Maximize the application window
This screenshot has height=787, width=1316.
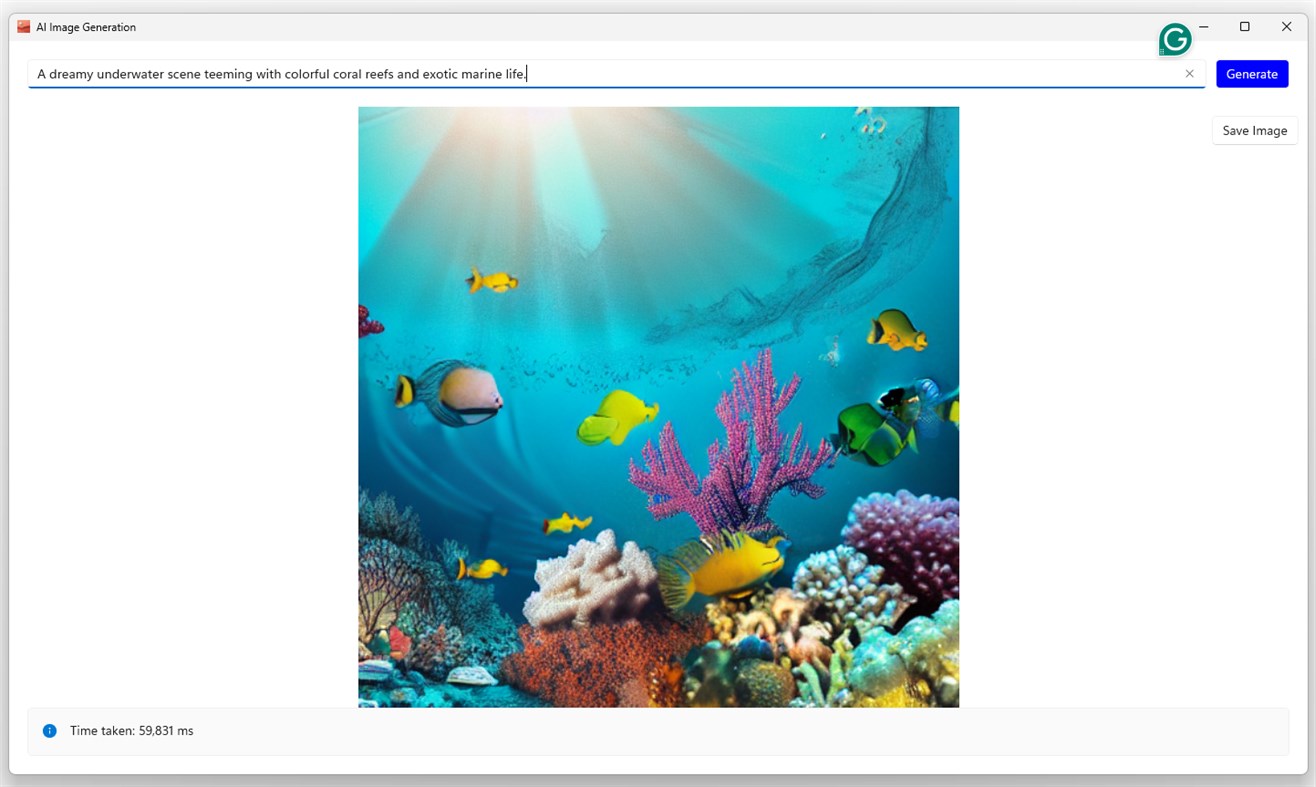coord(1244,26)
